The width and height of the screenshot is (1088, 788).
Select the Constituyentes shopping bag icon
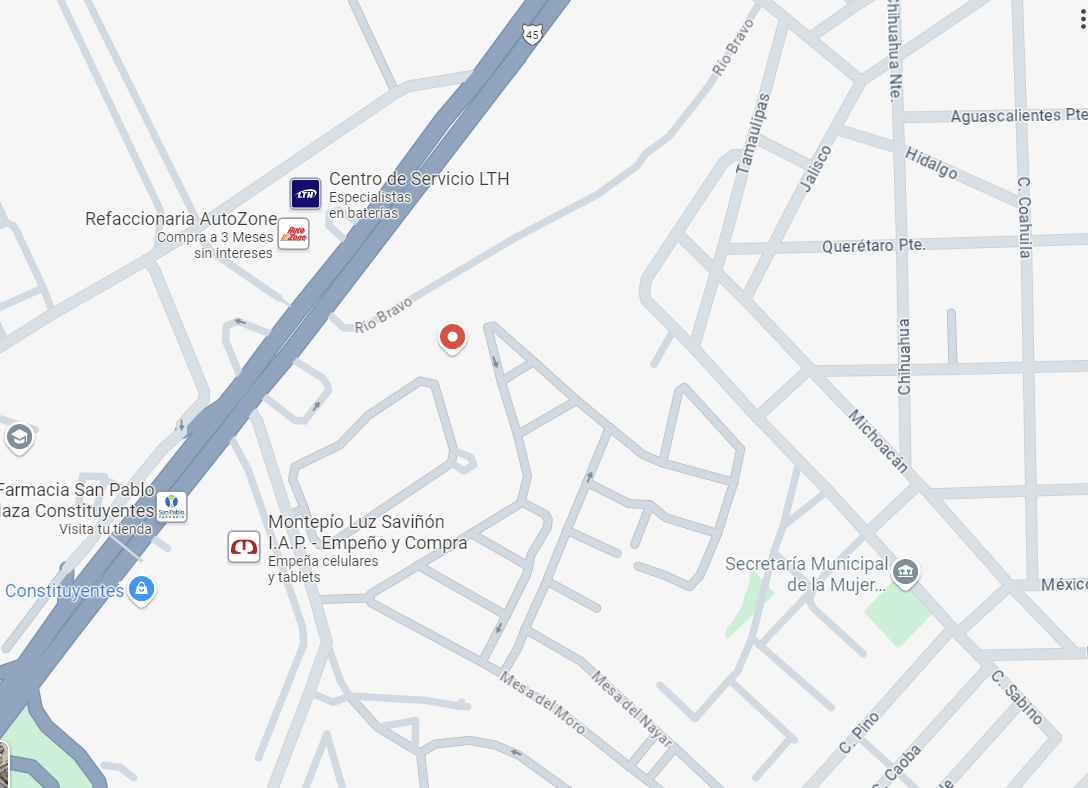tap(142, 590)
